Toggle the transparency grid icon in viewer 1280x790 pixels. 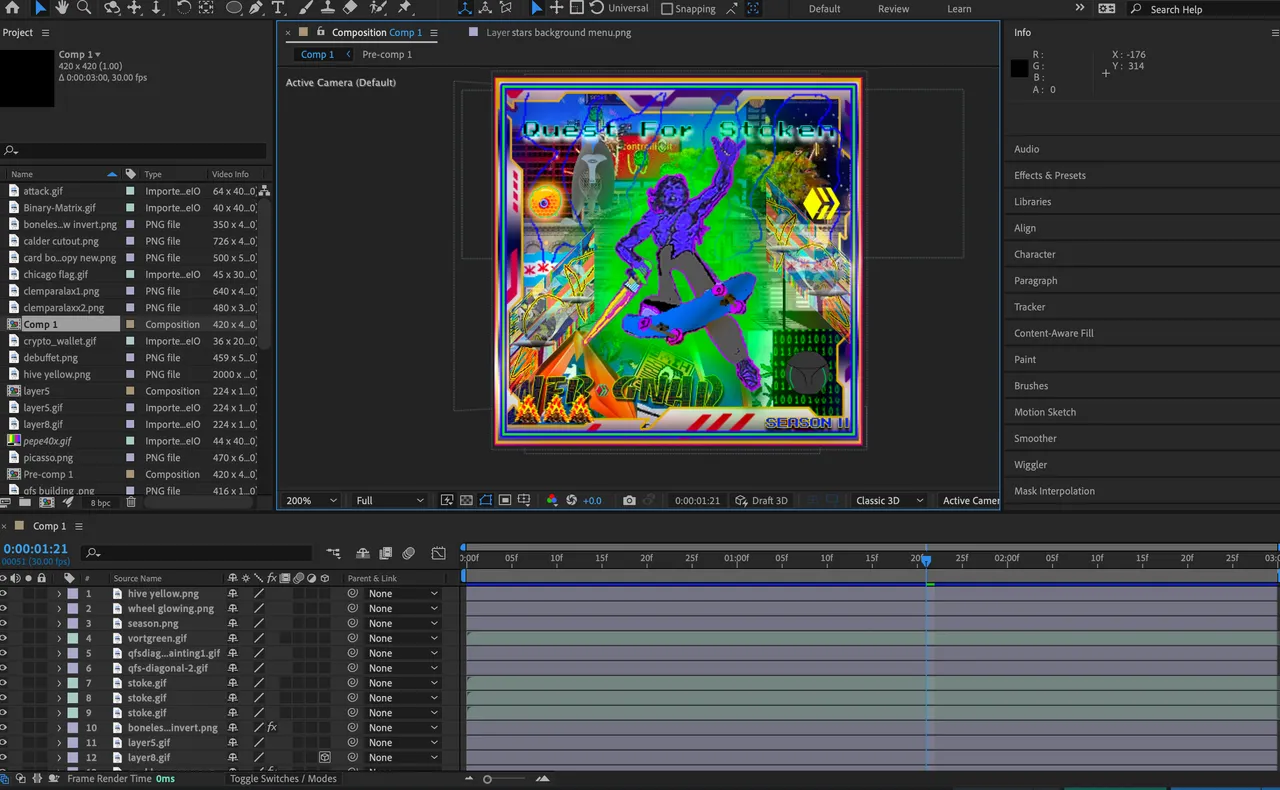point(466,500)
